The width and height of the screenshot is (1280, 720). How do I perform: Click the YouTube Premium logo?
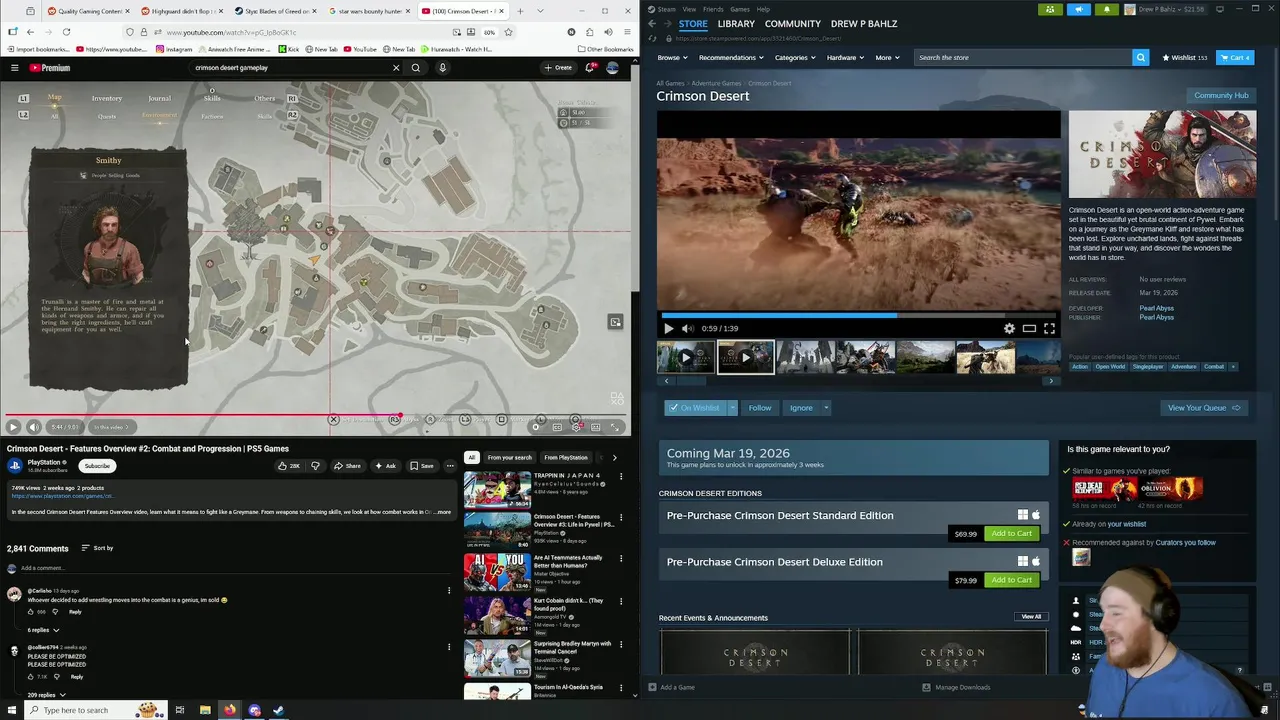[x=50, y=68]
